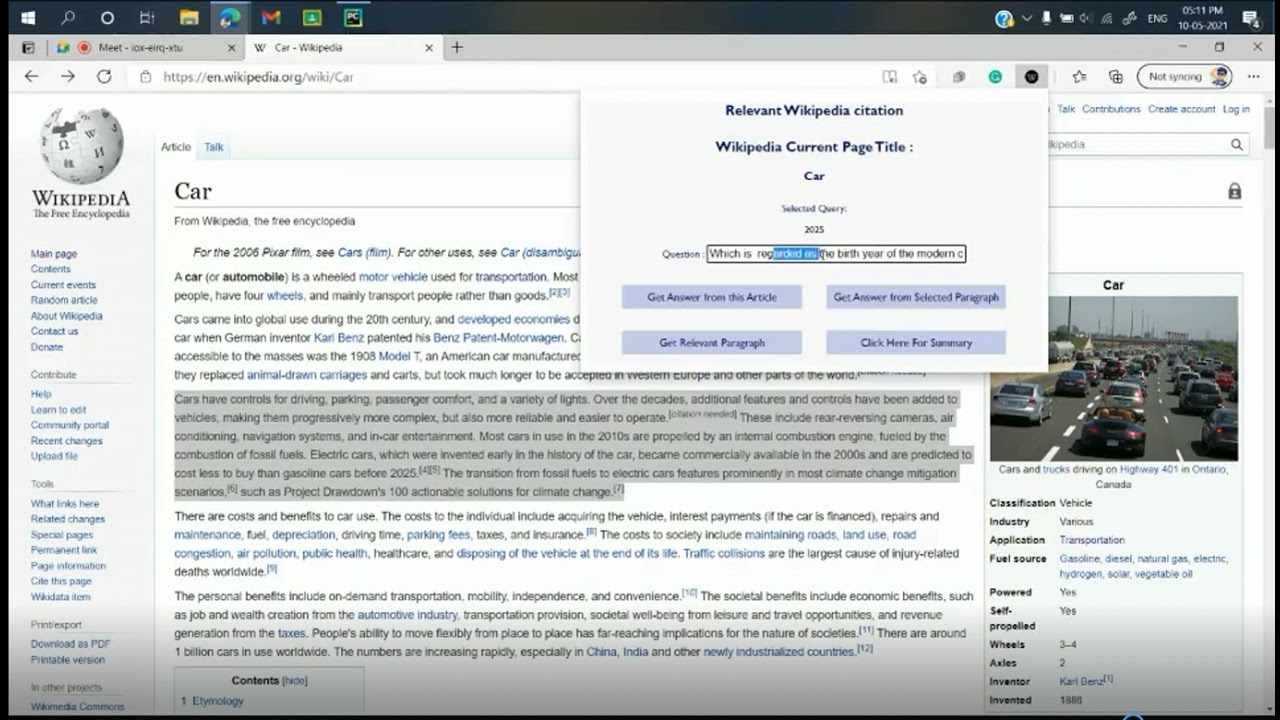Open a new browser tab

(457, 47)
